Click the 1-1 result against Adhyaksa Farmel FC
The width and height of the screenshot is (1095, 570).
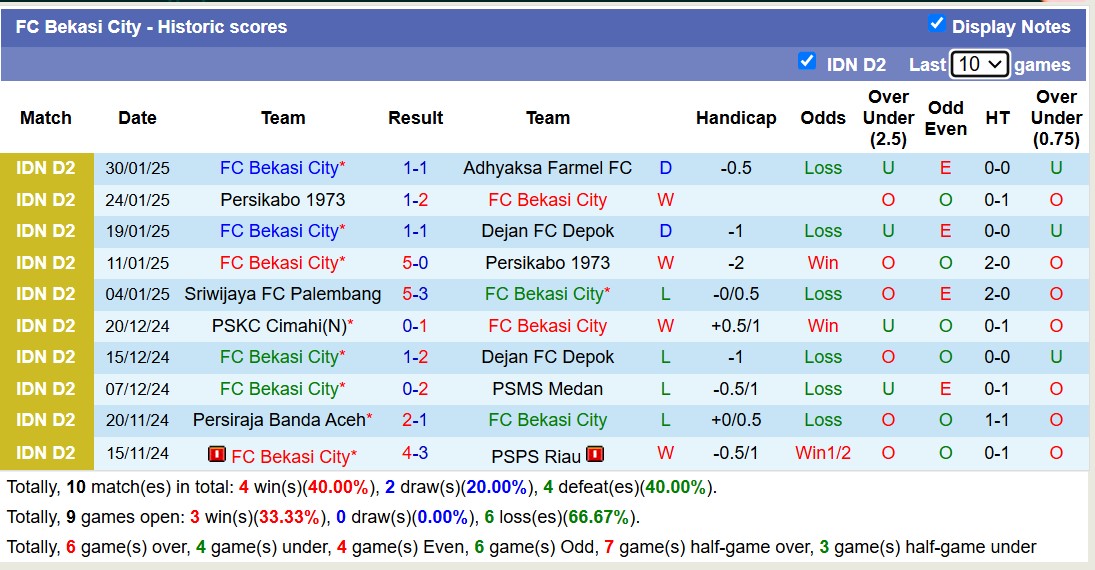[x=415, y=168]
